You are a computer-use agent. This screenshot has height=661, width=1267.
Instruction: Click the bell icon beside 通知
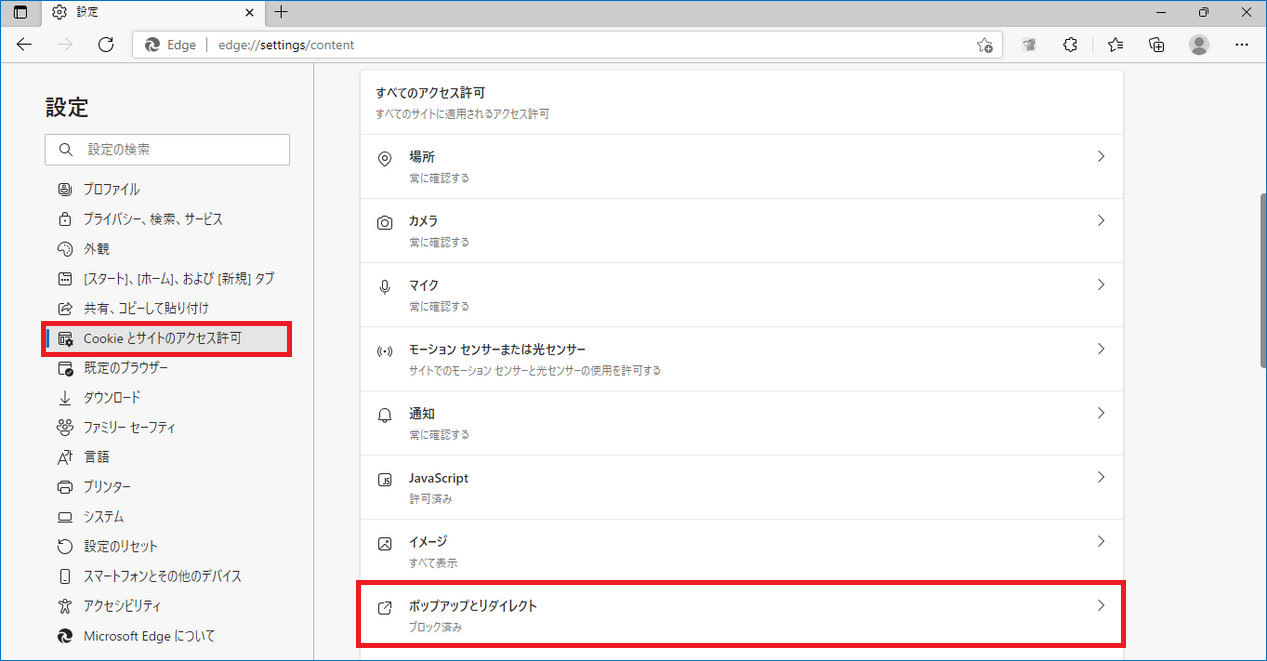click(x=384, y=414)
